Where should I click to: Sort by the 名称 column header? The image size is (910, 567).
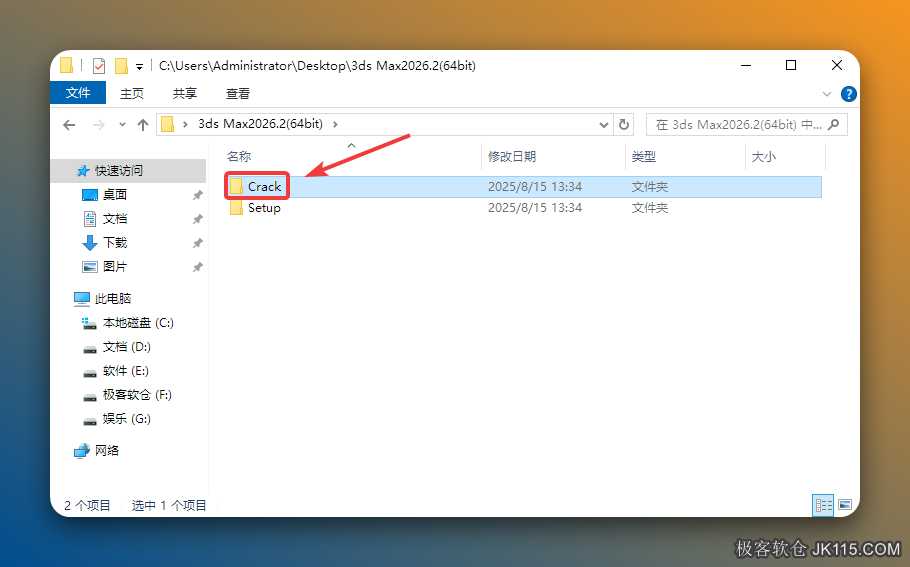tap(239, 156)
